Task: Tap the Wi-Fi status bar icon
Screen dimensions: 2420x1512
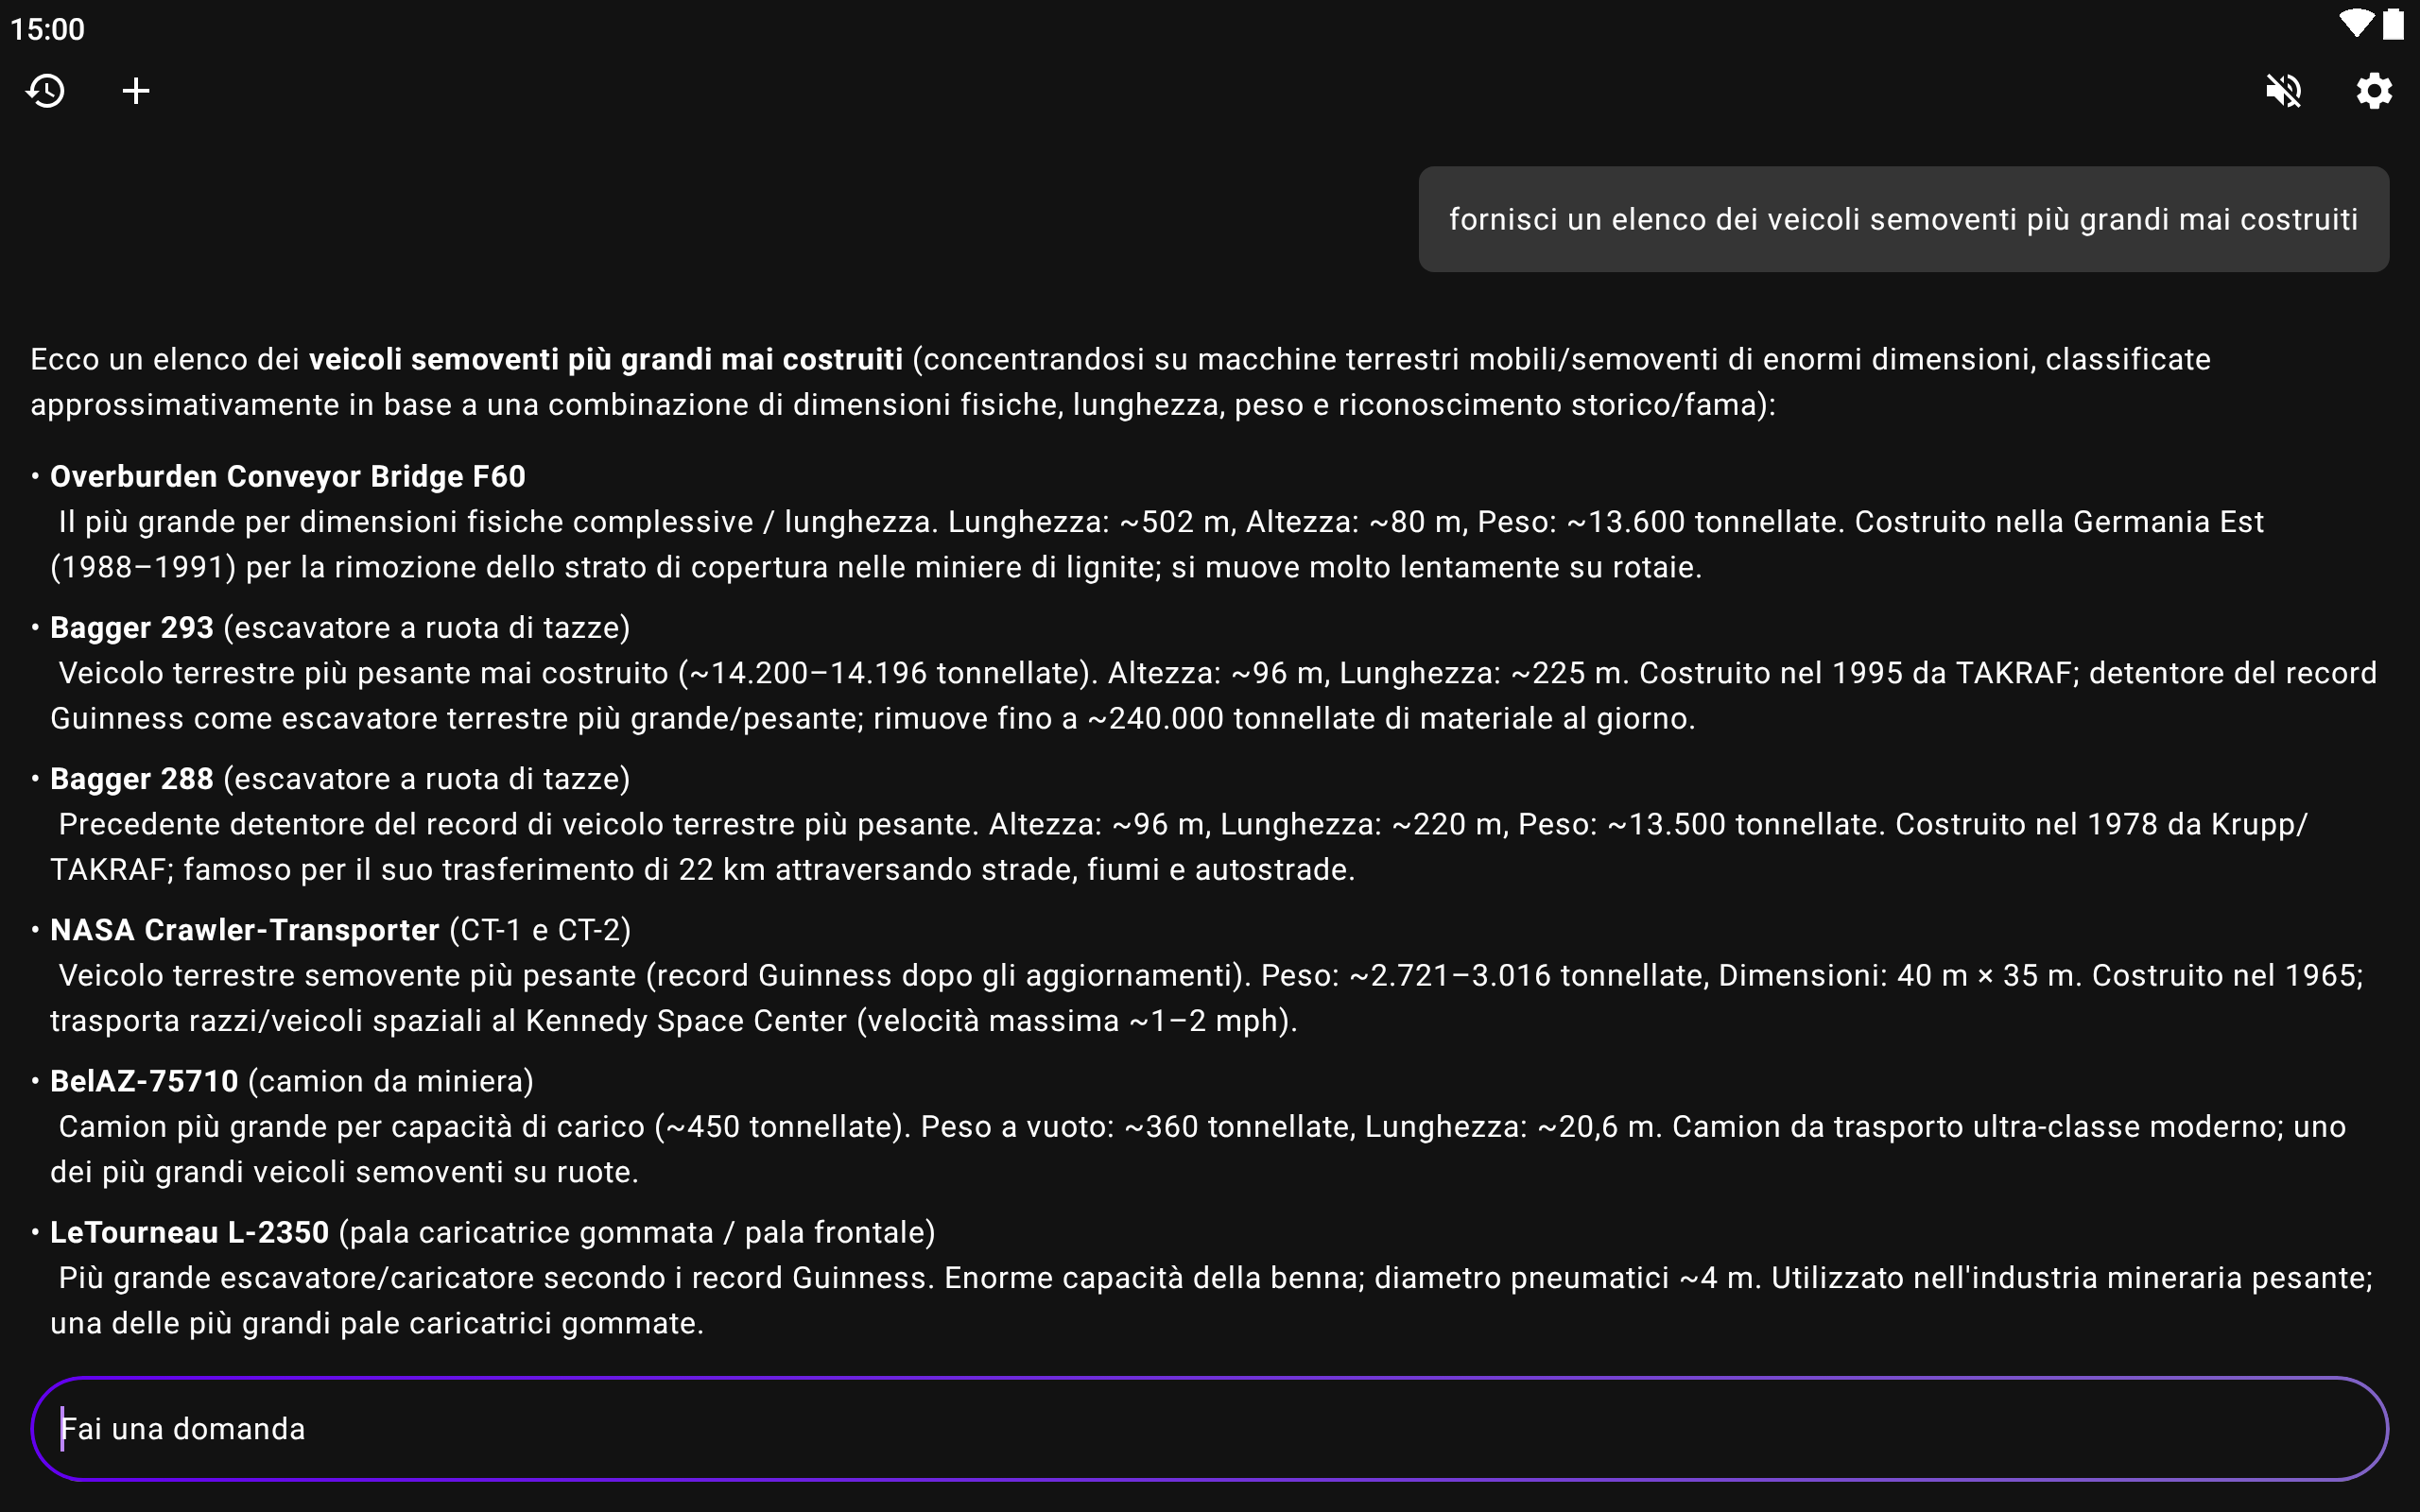Action: pyautogui.click(x=2355, y=24)
